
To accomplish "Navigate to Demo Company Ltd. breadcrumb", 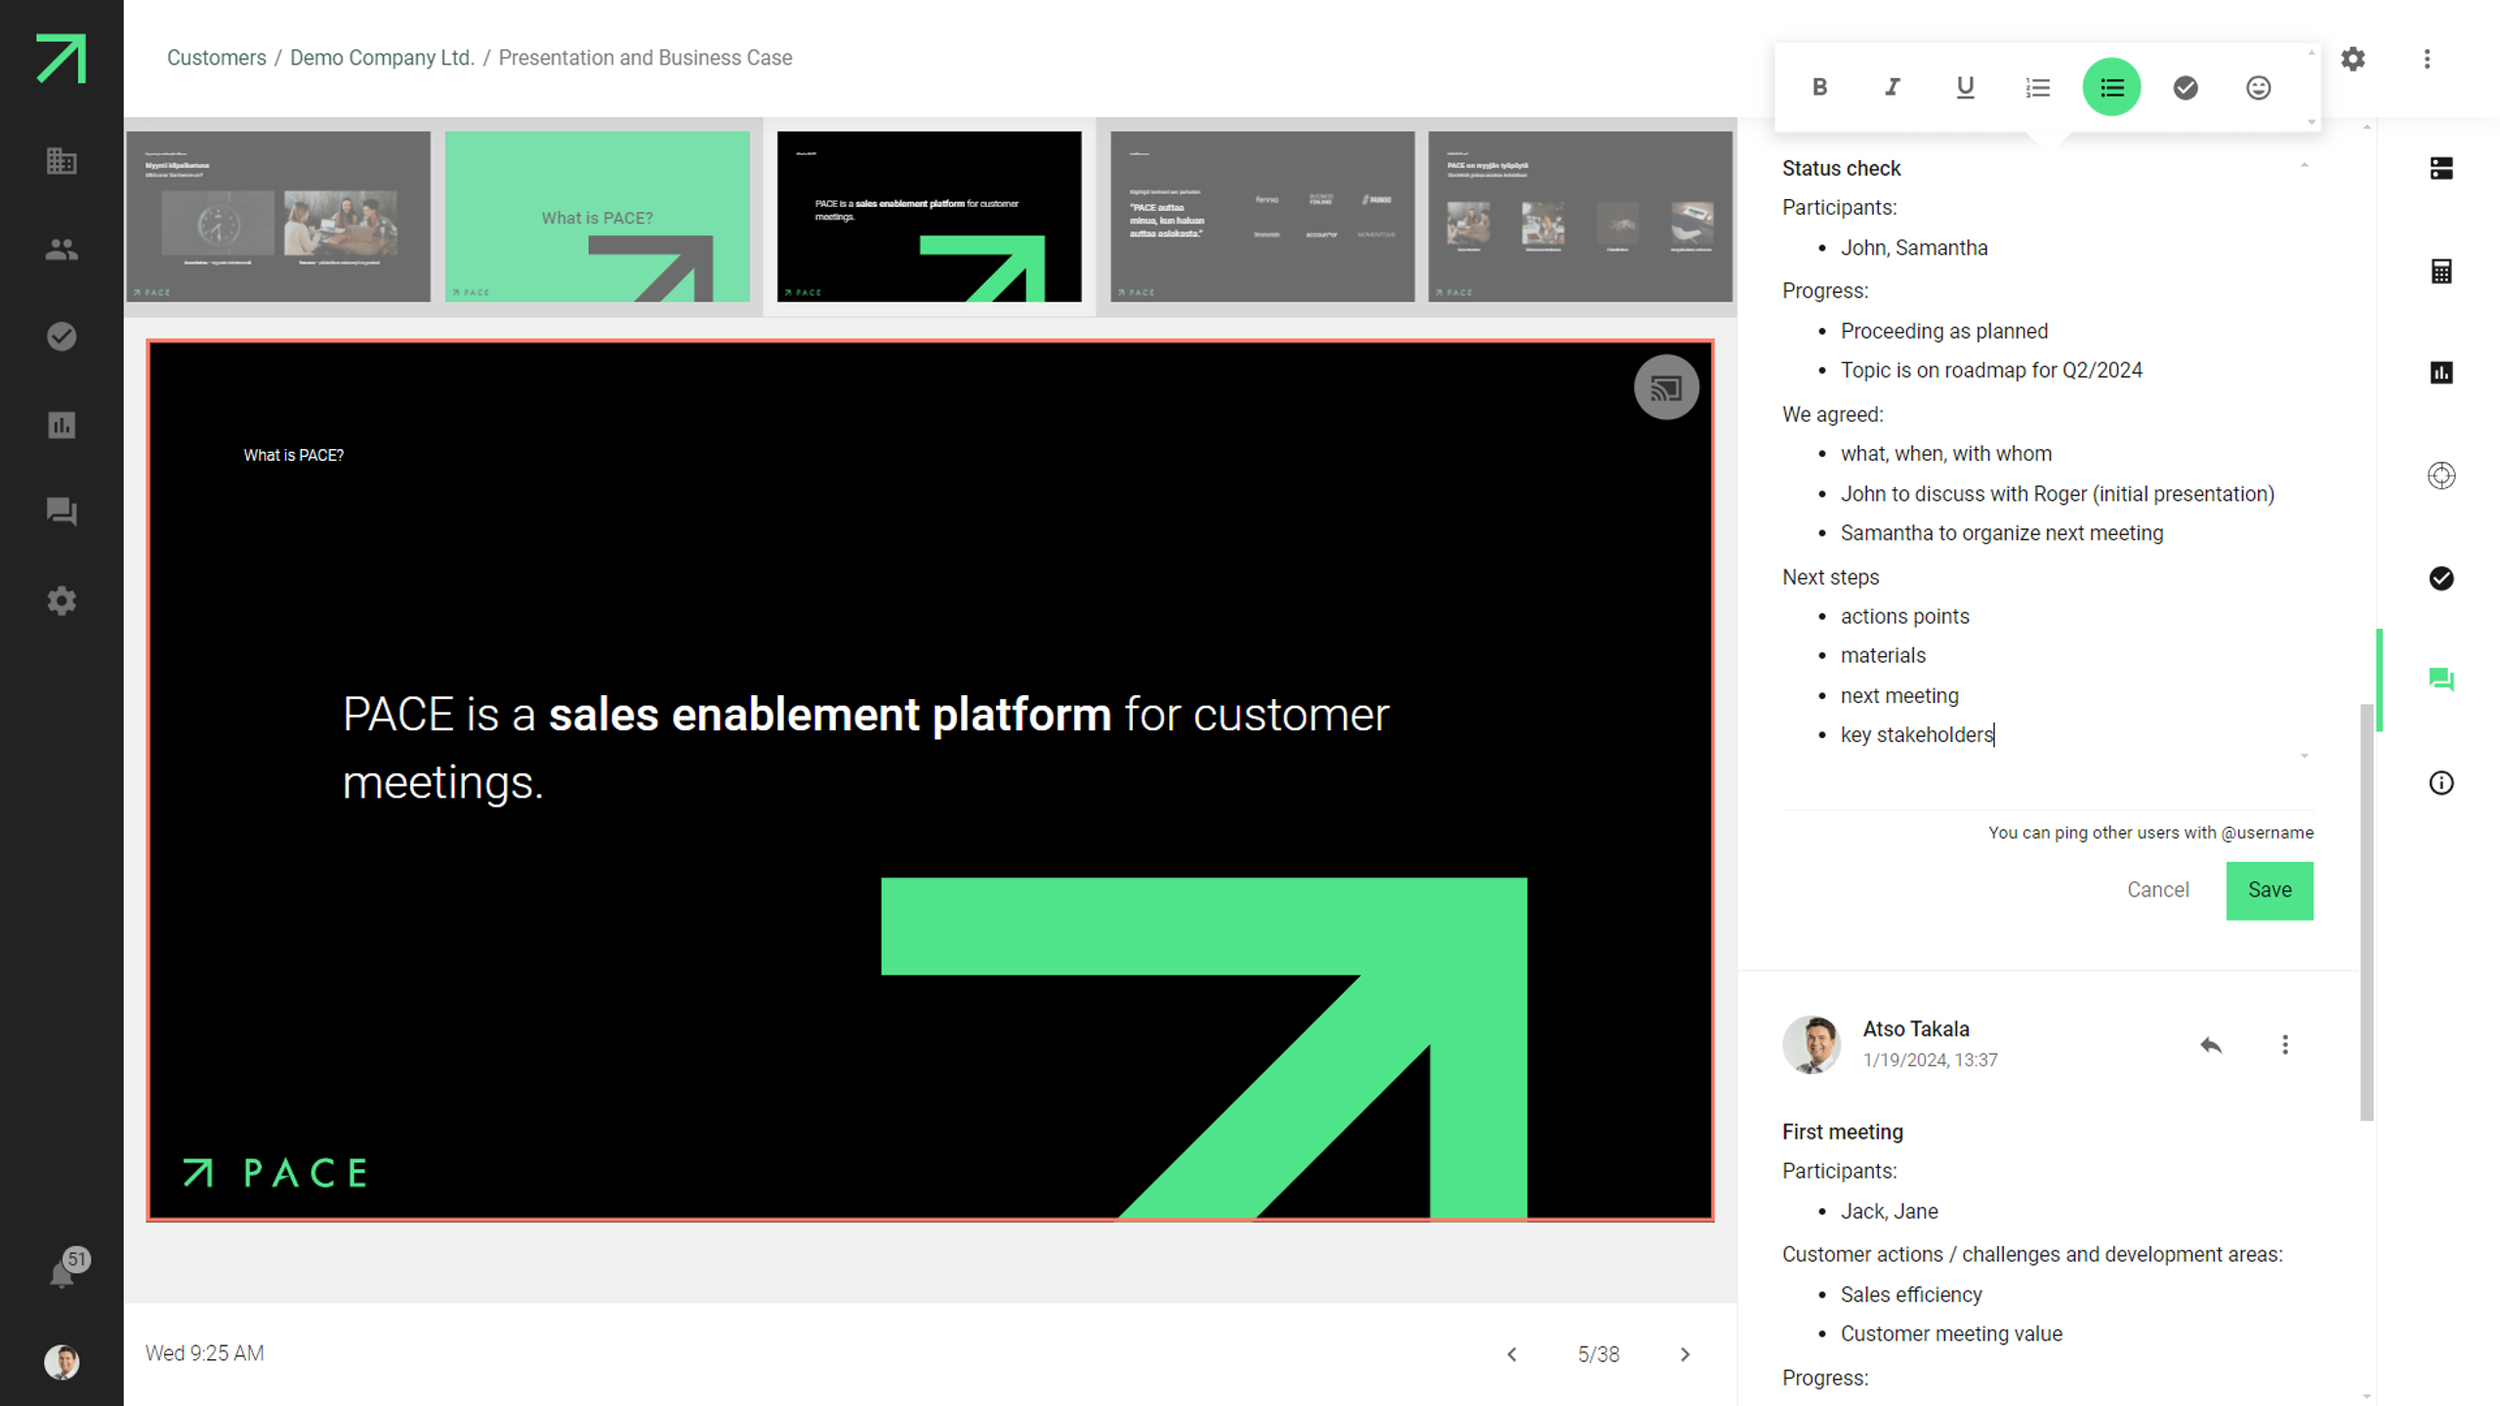I will [382, 58].
